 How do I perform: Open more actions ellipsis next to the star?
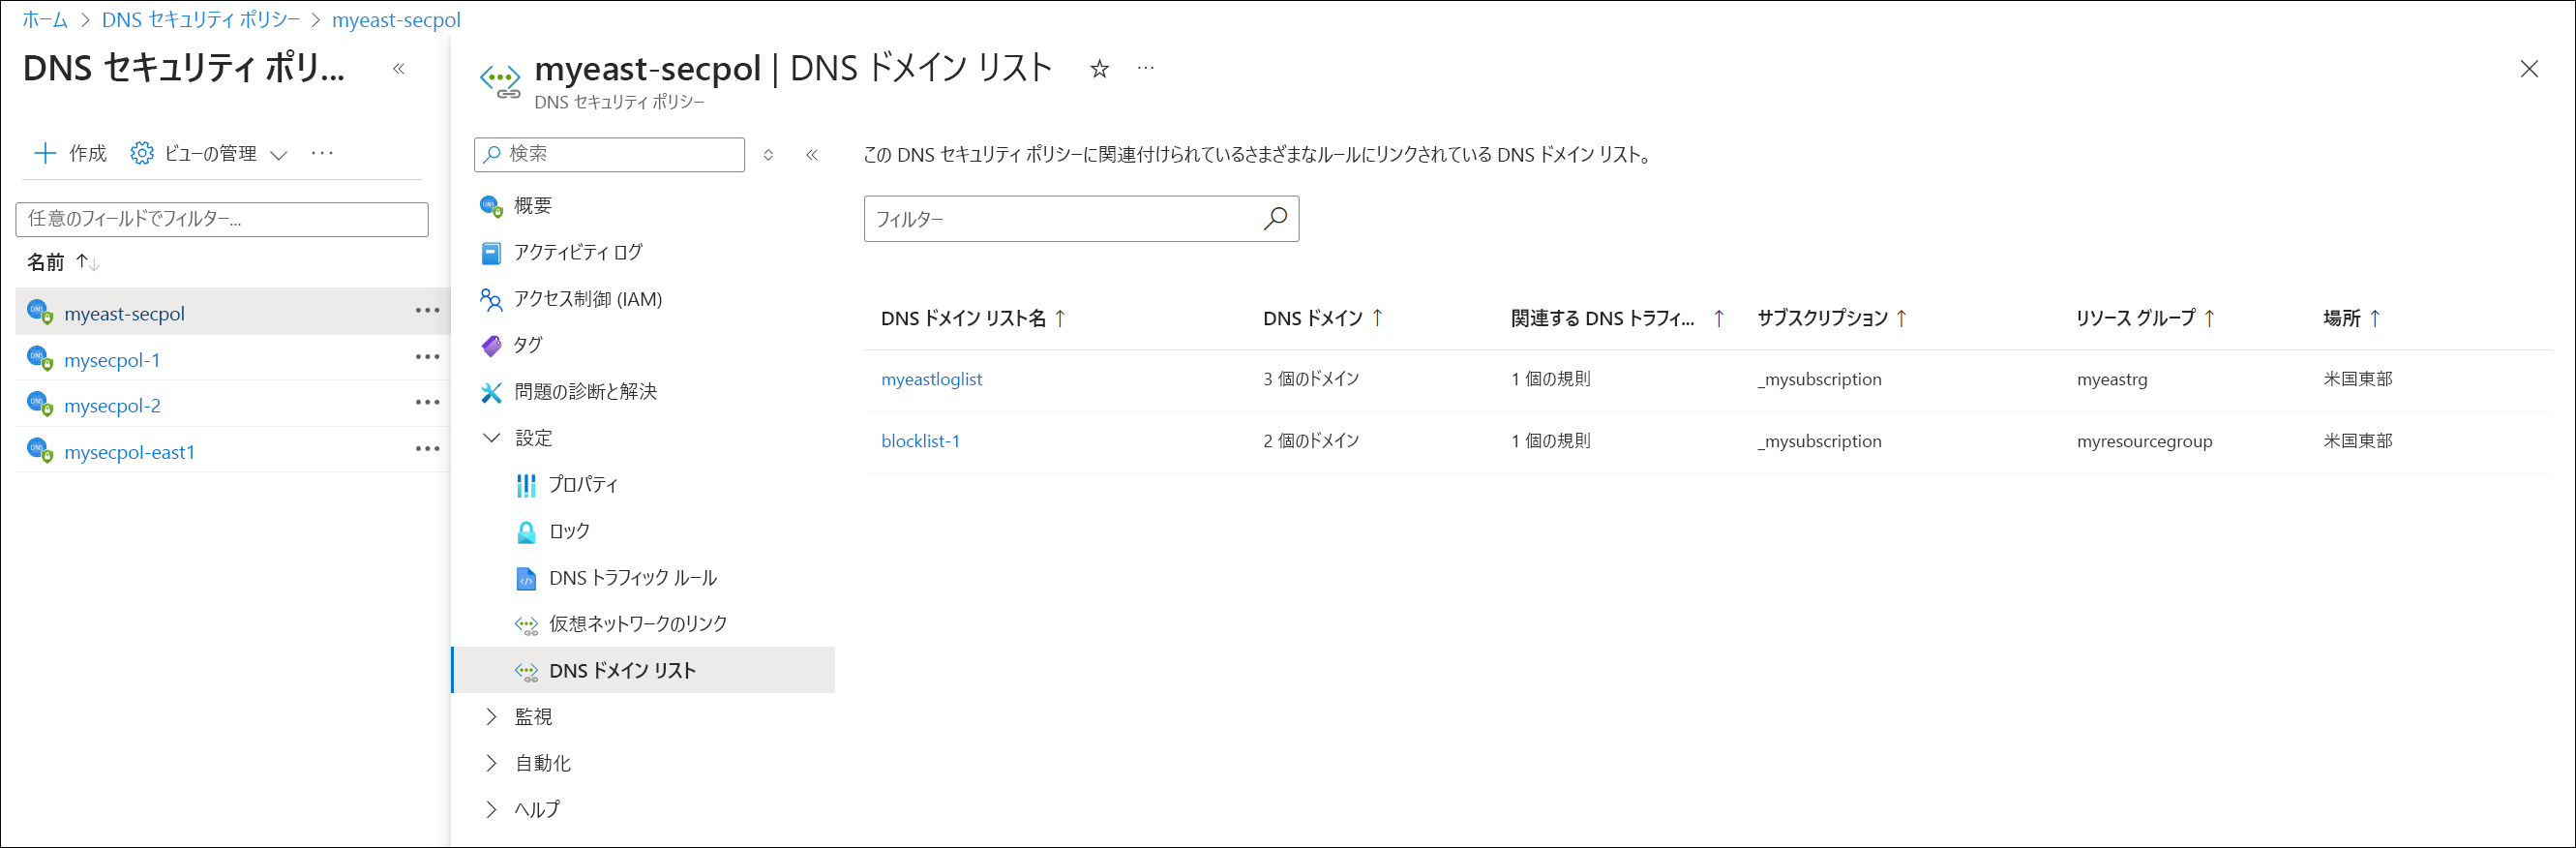1146,68
